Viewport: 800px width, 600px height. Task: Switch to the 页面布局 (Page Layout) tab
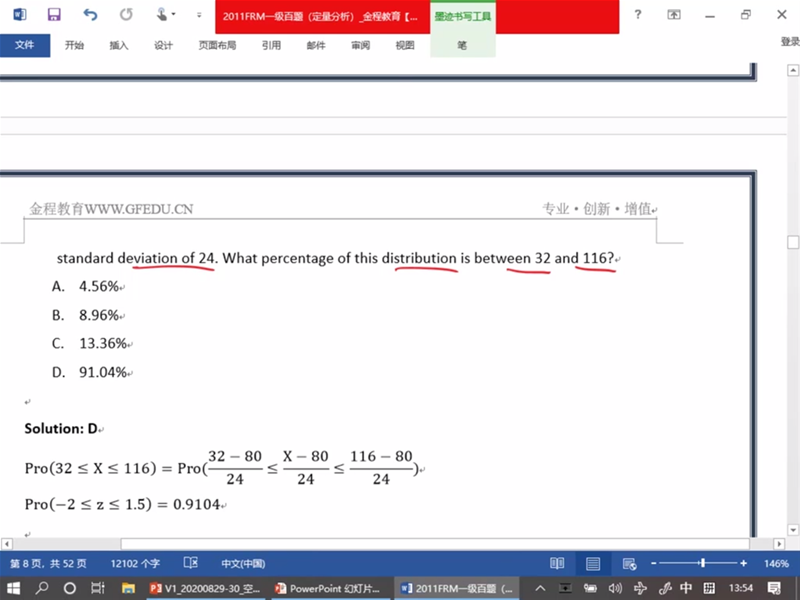click(x=217, y=45)
